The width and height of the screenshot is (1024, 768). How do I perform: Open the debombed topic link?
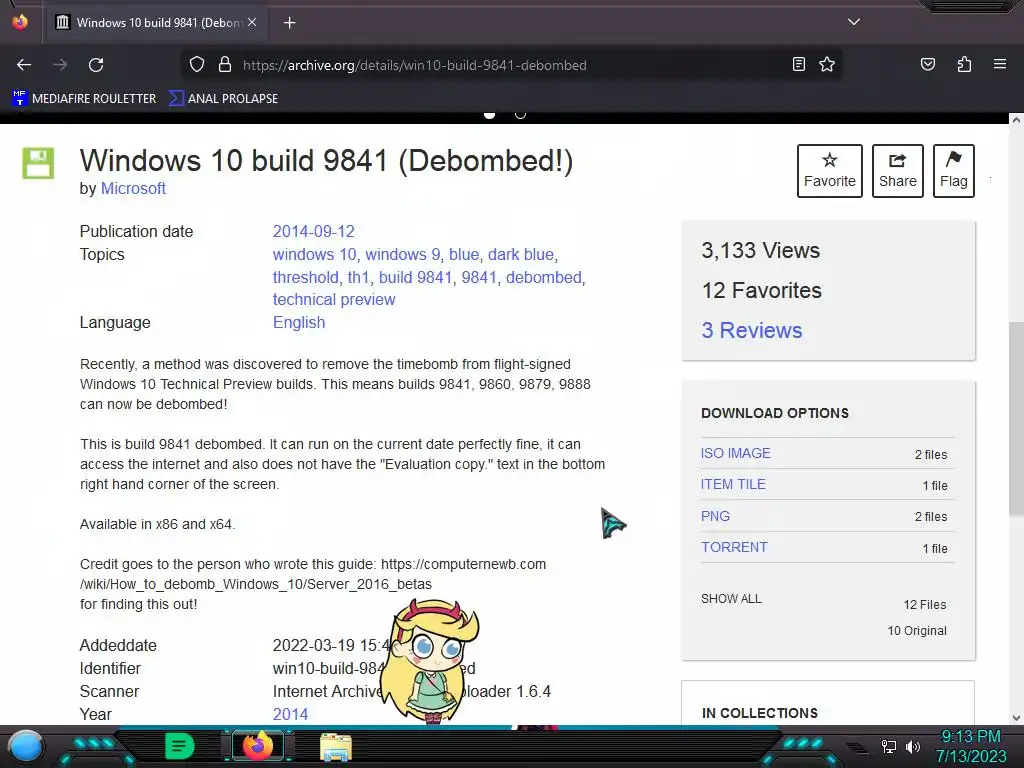coord(543,277)
